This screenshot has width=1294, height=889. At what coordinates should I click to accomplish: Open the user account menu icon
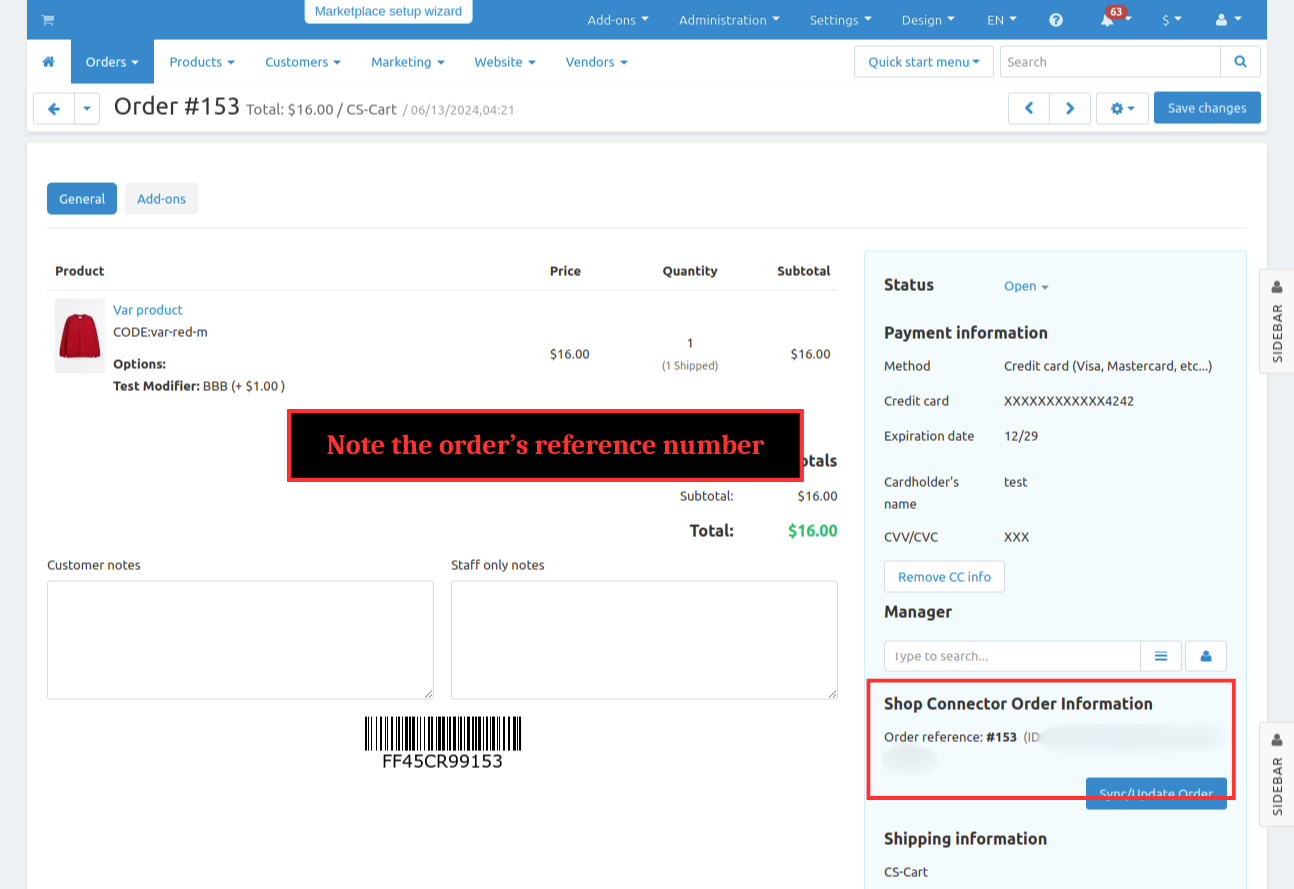coord(1228,20)
